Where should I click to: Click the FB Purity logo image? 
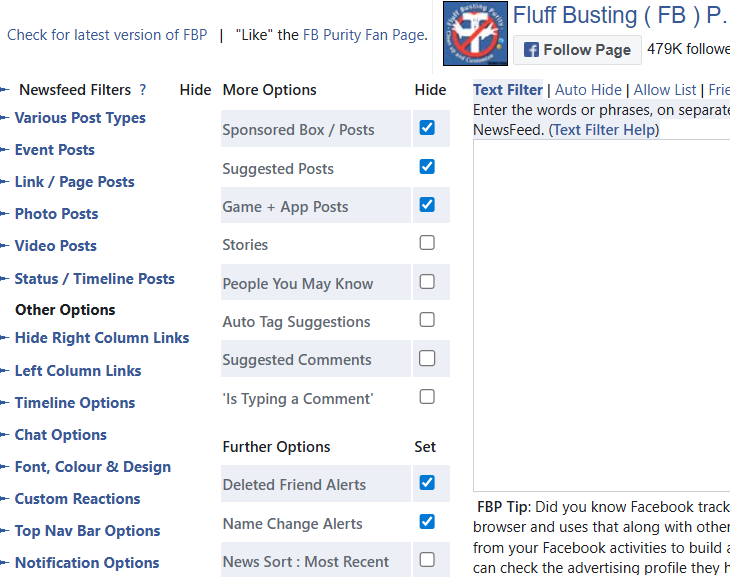pos(475,33)
